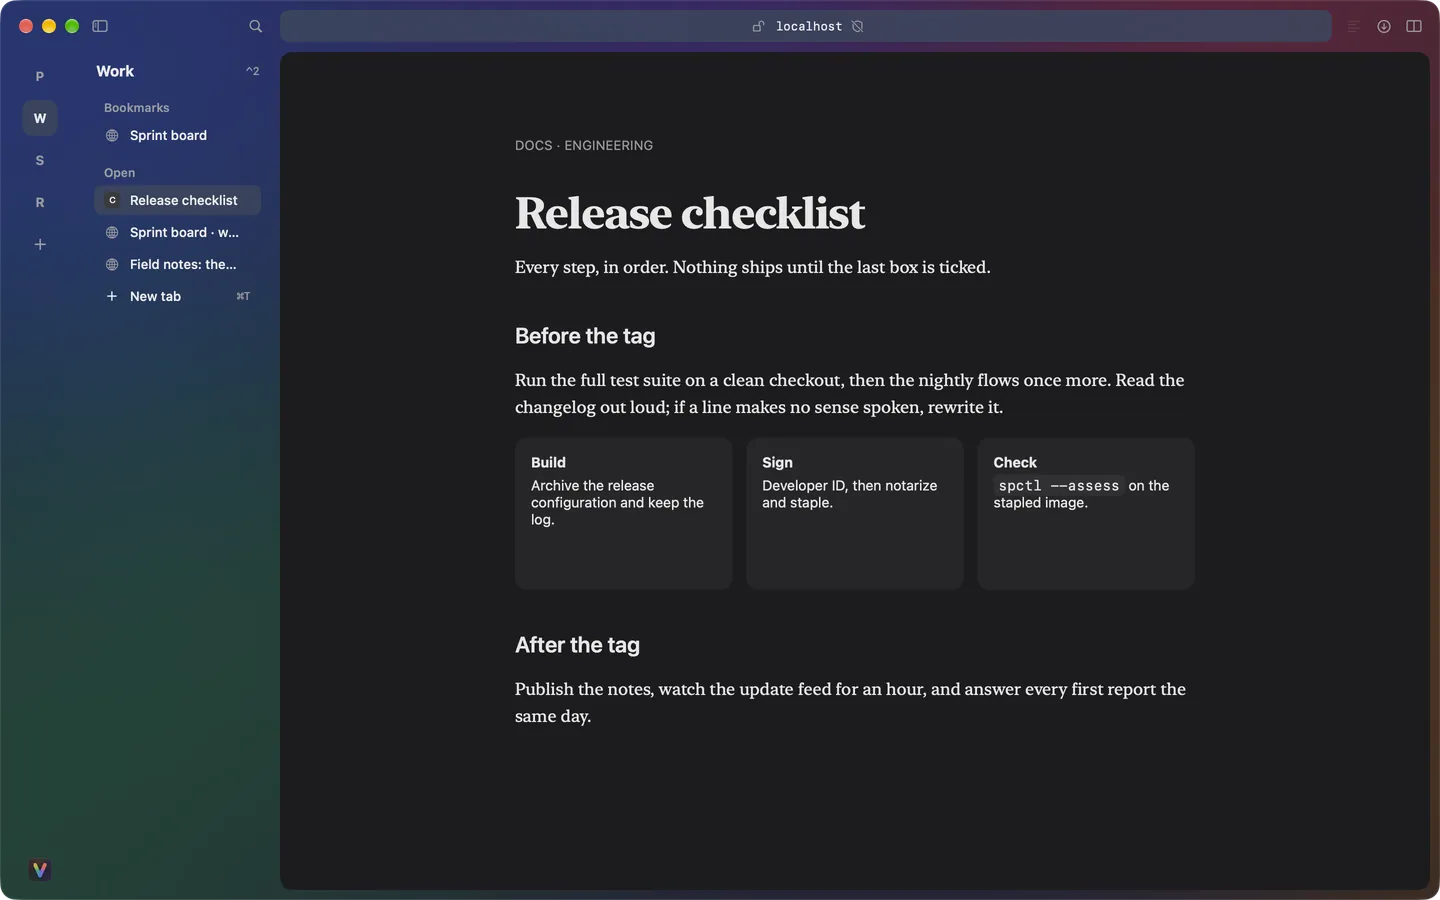Toggle the sidebar with the panel icon

[x=100, y=26]
